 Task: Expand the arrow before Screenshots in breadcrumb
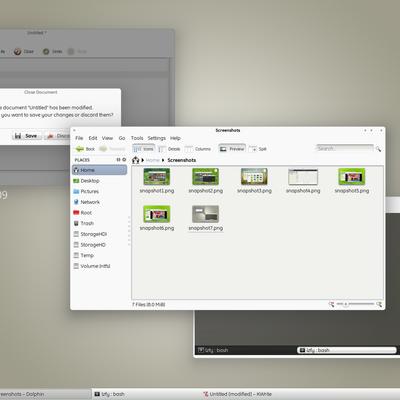tap(163, 160)
